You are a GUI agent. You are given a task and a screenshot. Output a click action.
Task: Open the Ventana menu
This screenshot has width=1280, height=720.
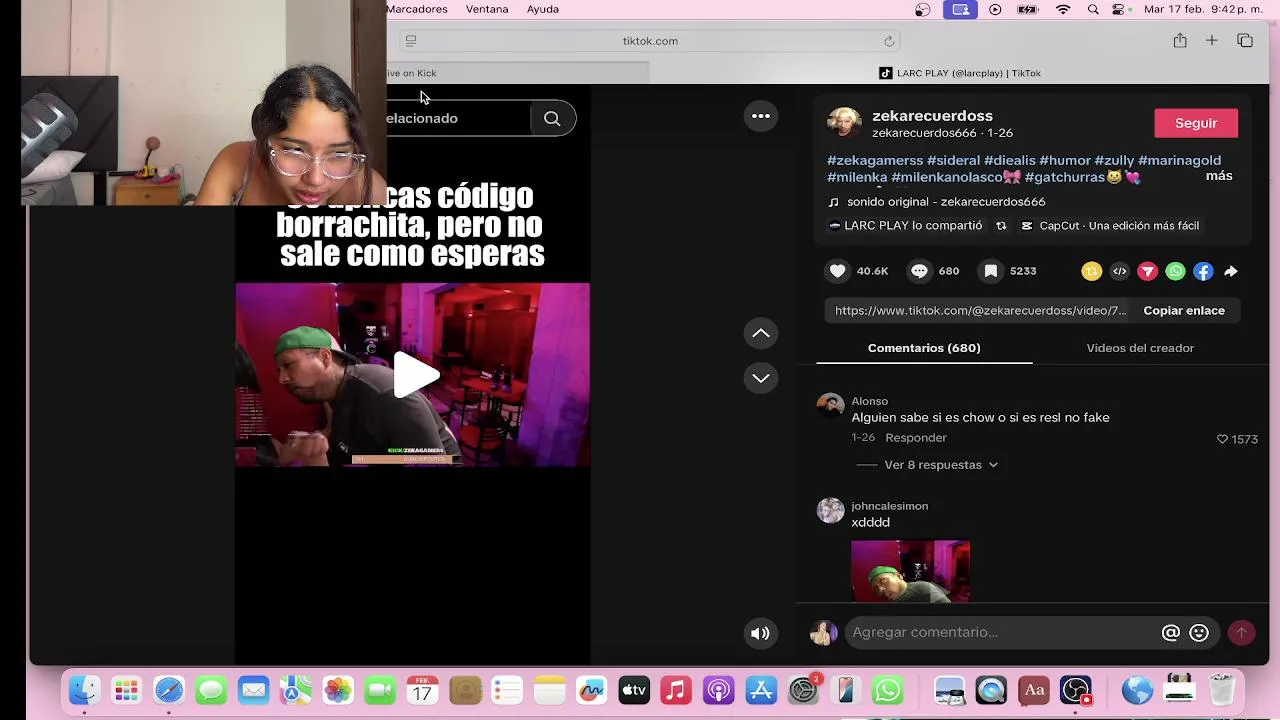pyautogui.click(x=487, y=9)
